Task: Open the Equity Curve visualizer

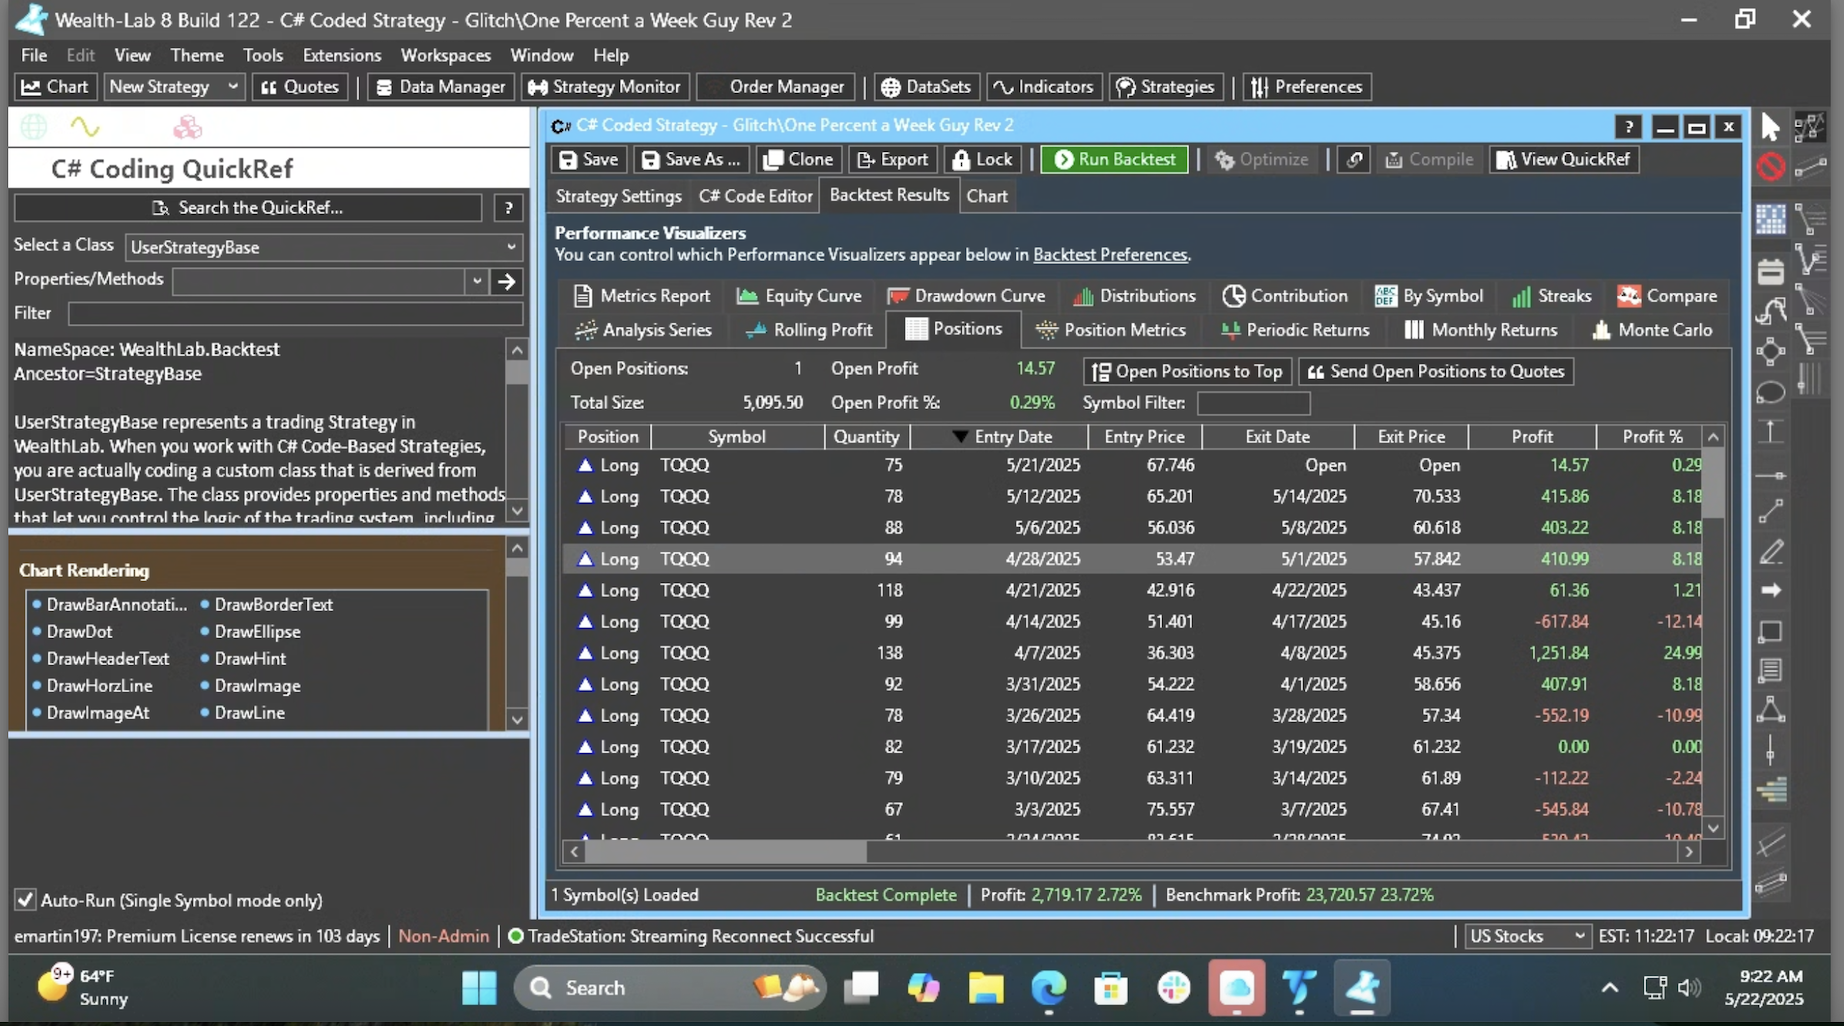Action: coord(799,296)
